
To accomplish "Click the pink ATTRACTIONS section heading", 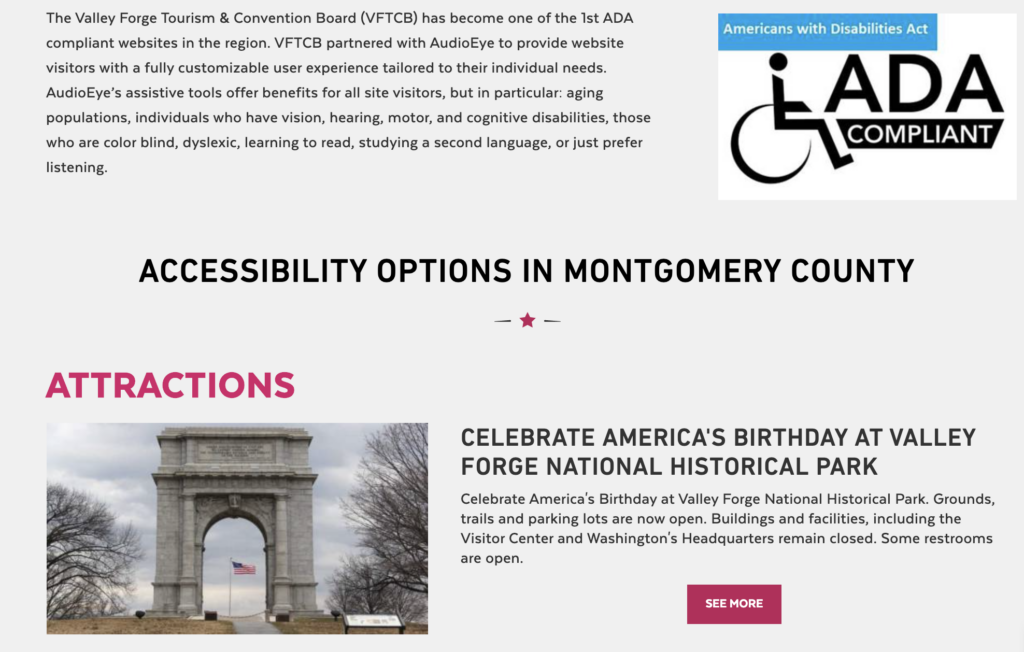I will (170, 385).
